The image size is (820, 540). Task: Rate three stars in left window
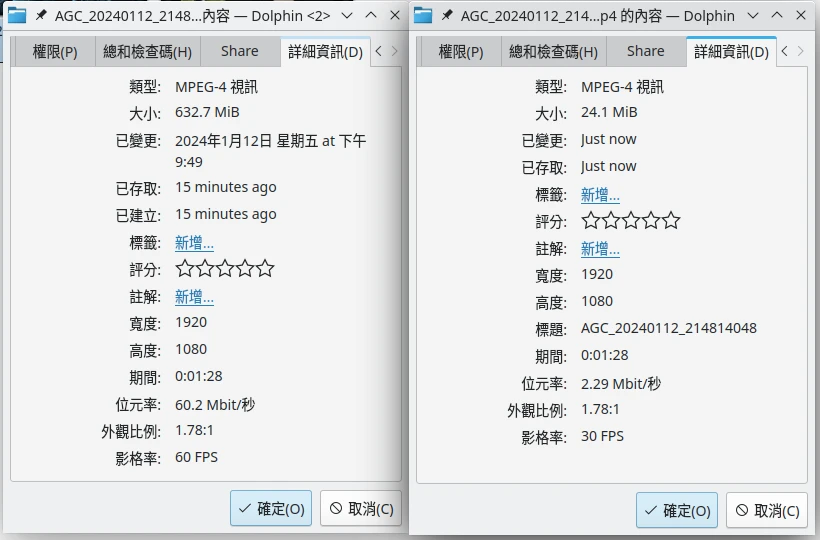pos(225,268)
